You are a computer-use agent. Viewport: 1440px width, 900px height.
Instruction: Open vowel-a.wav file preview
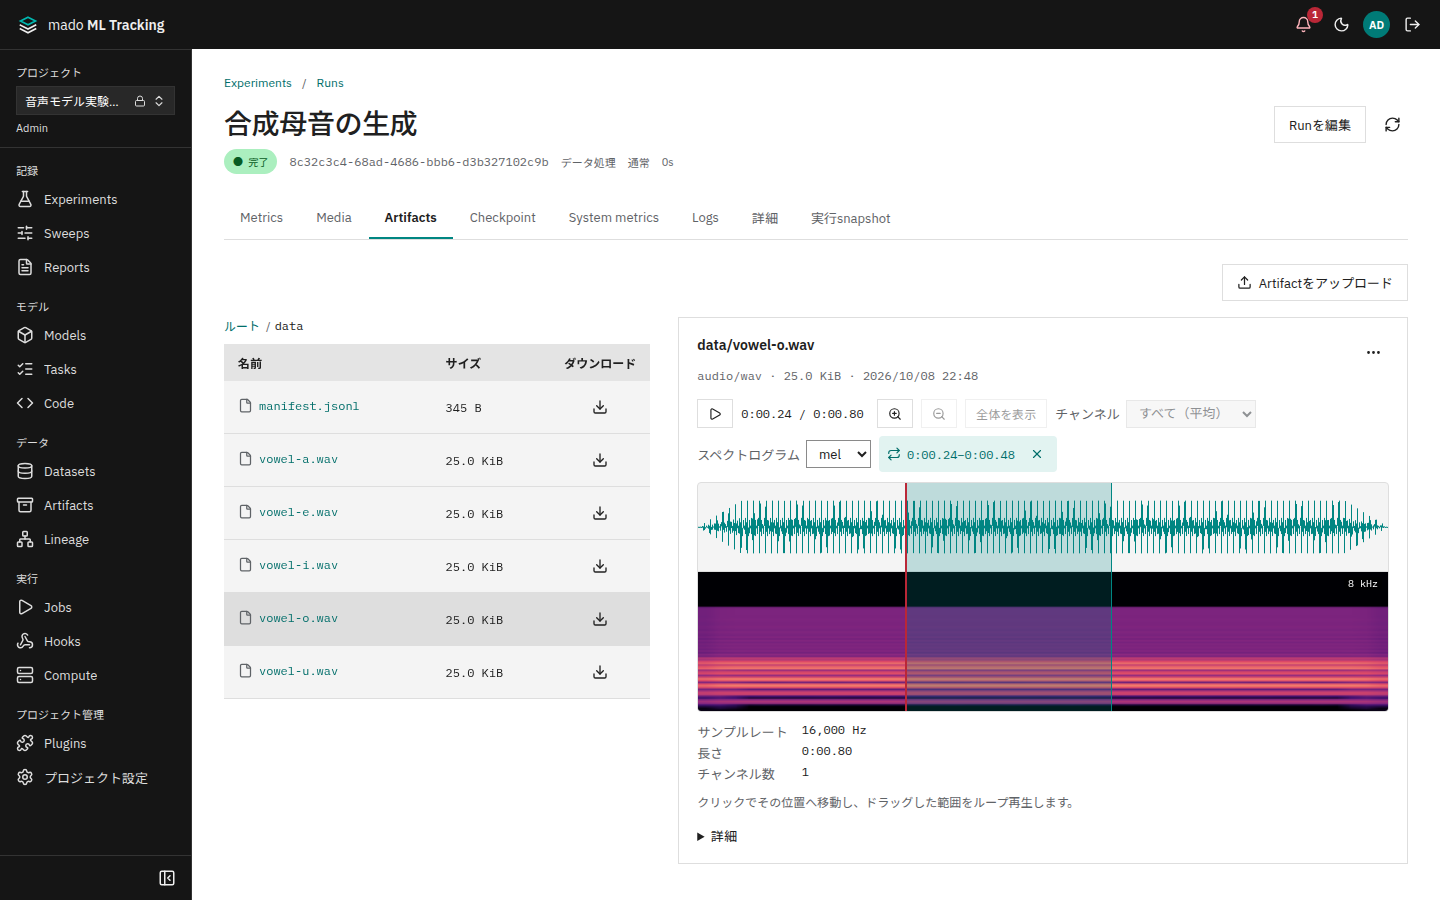pyautogui.click(x=298, y=460)
